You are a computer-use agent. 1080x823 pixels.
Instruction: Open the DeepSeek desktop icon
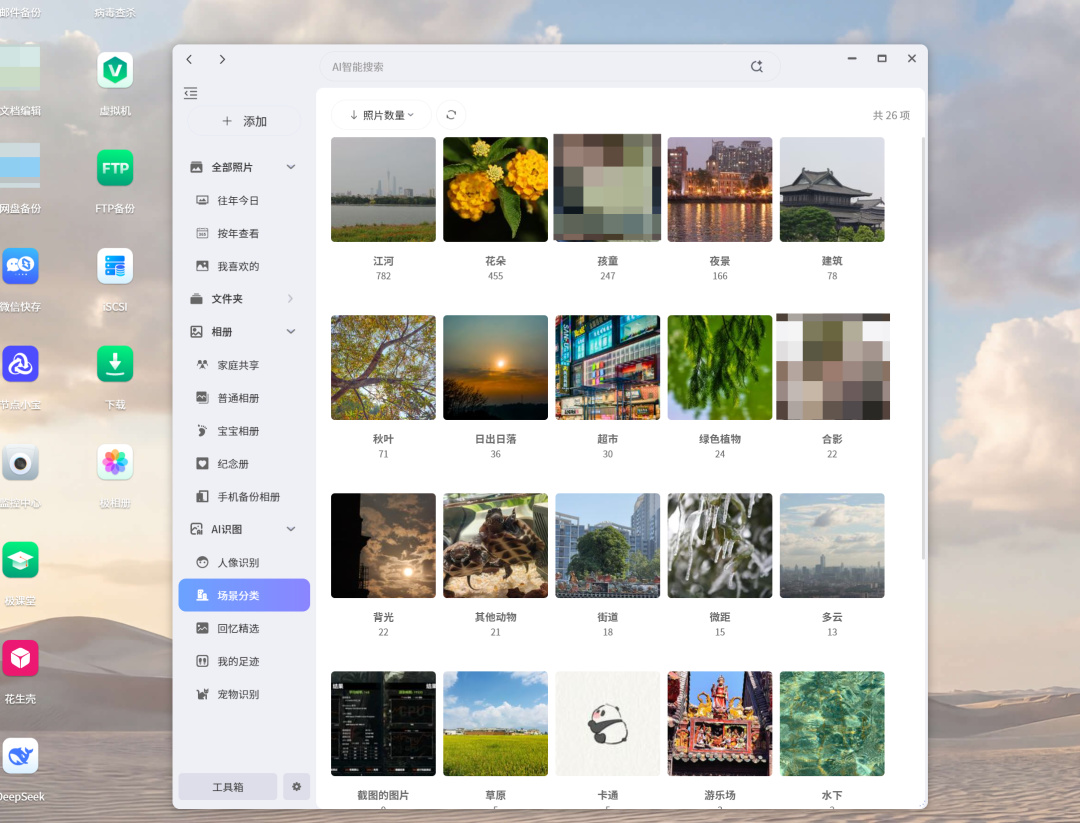pyautogui.click(x=20, y=756)
